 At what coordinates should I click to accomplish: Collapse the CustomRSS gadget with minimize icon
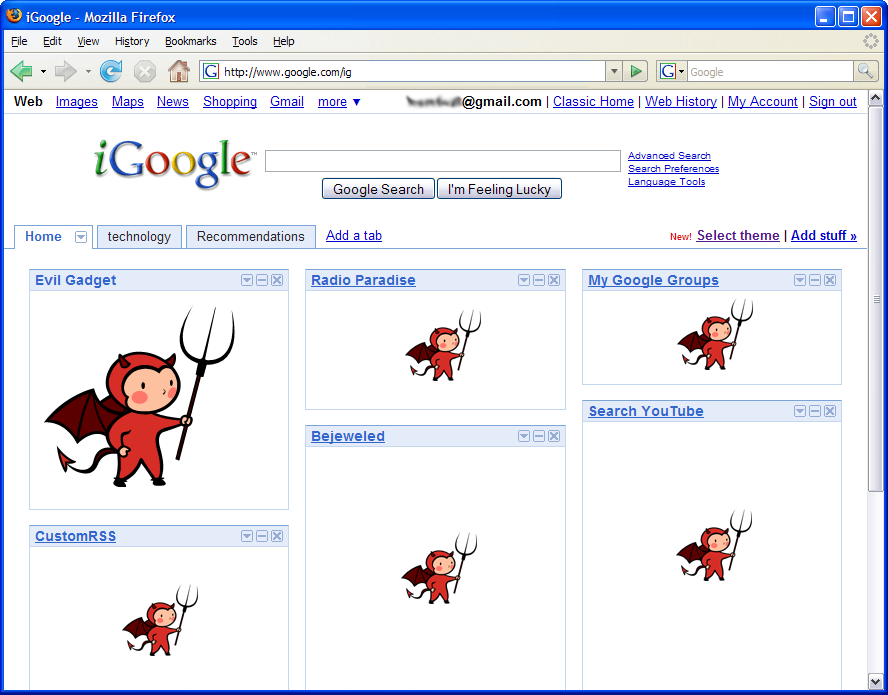tap(262, 536)
